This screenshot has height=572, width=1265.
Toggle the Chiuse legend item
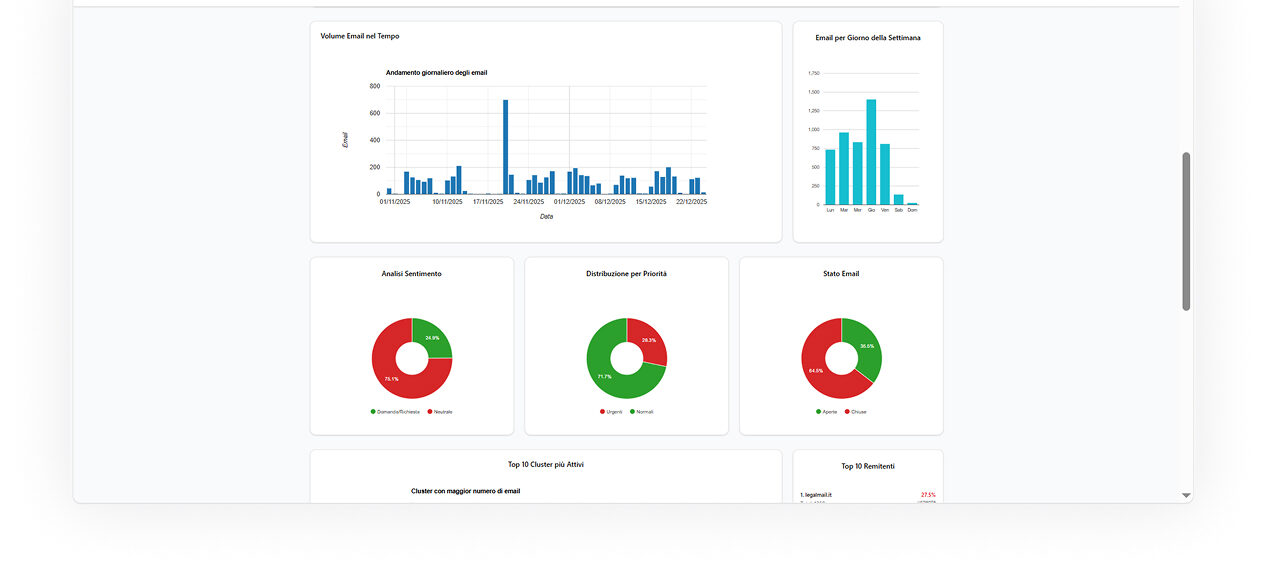[x=857, y=412]
